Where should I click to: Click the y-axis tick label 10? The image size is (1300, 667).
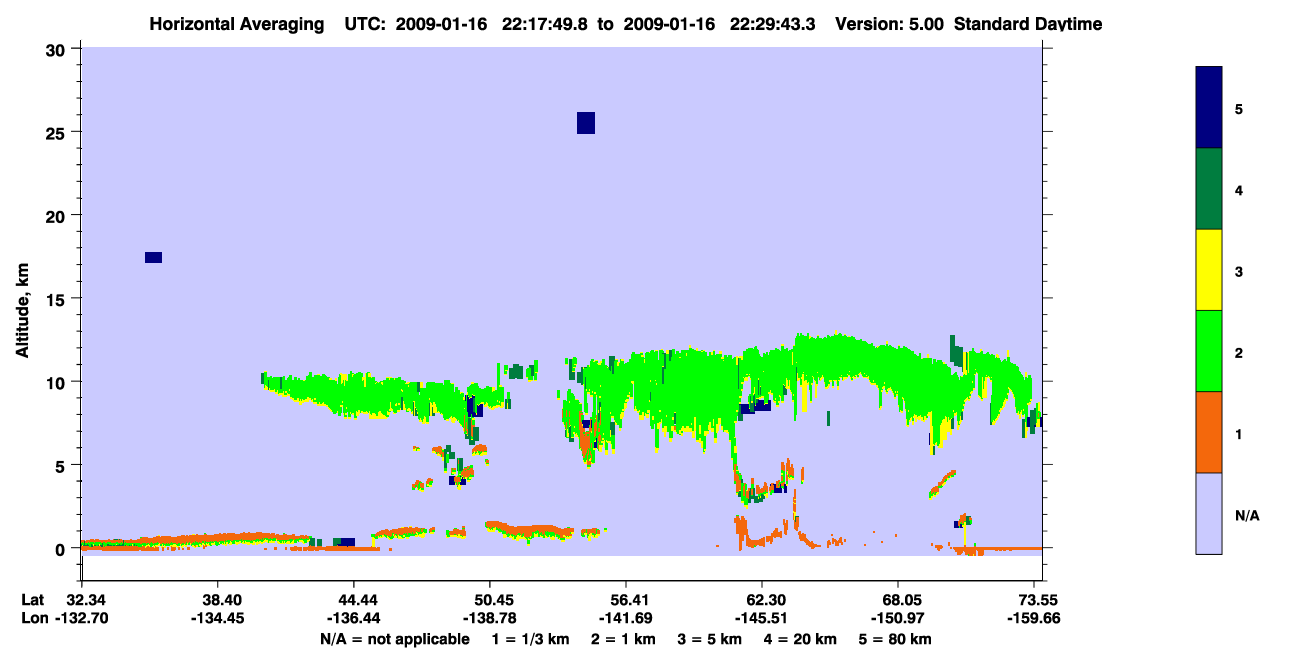tap(57, 382)
